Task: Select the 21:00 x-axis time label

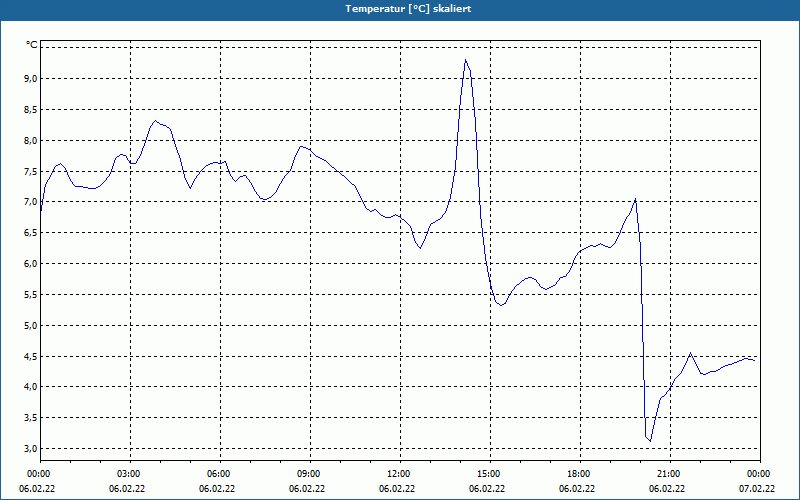Action: (x=667, y=474)
